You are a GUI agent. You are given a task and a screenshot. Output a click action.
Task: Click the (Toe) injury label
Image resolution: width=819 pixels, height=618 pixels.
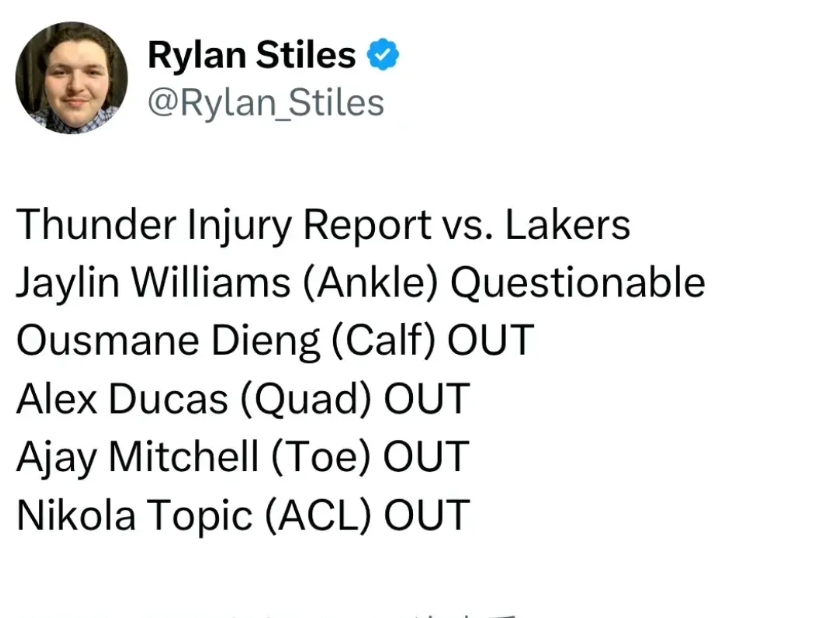tap(321, 457)
